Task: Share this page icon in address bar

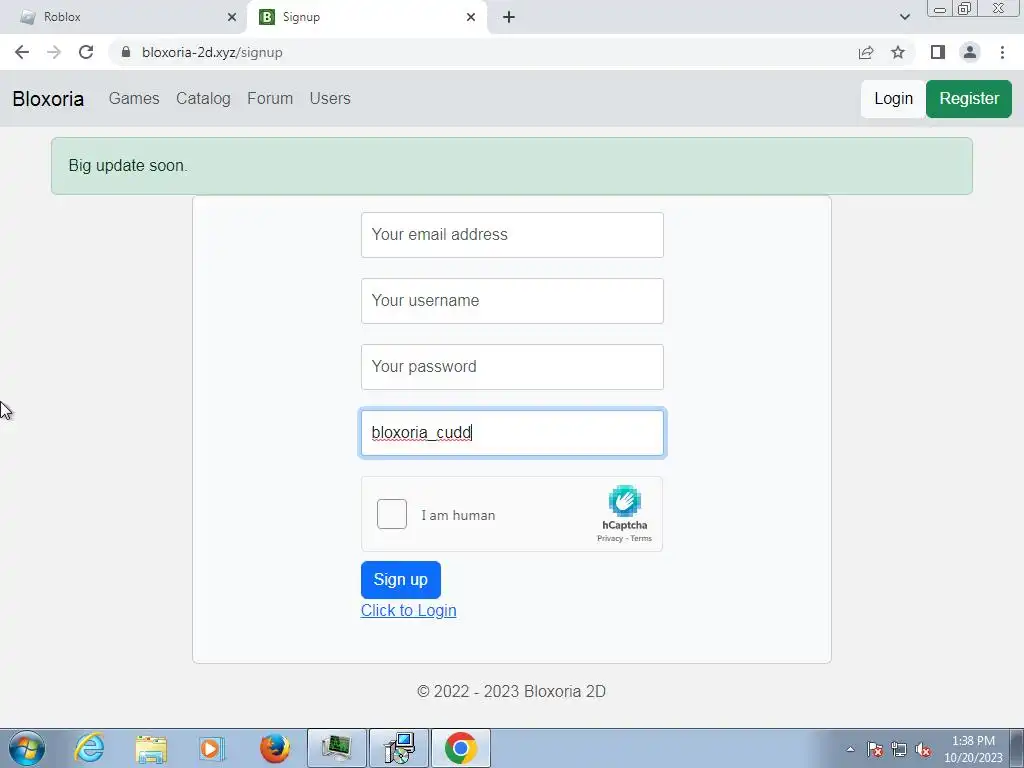Action: coord(866,52)
